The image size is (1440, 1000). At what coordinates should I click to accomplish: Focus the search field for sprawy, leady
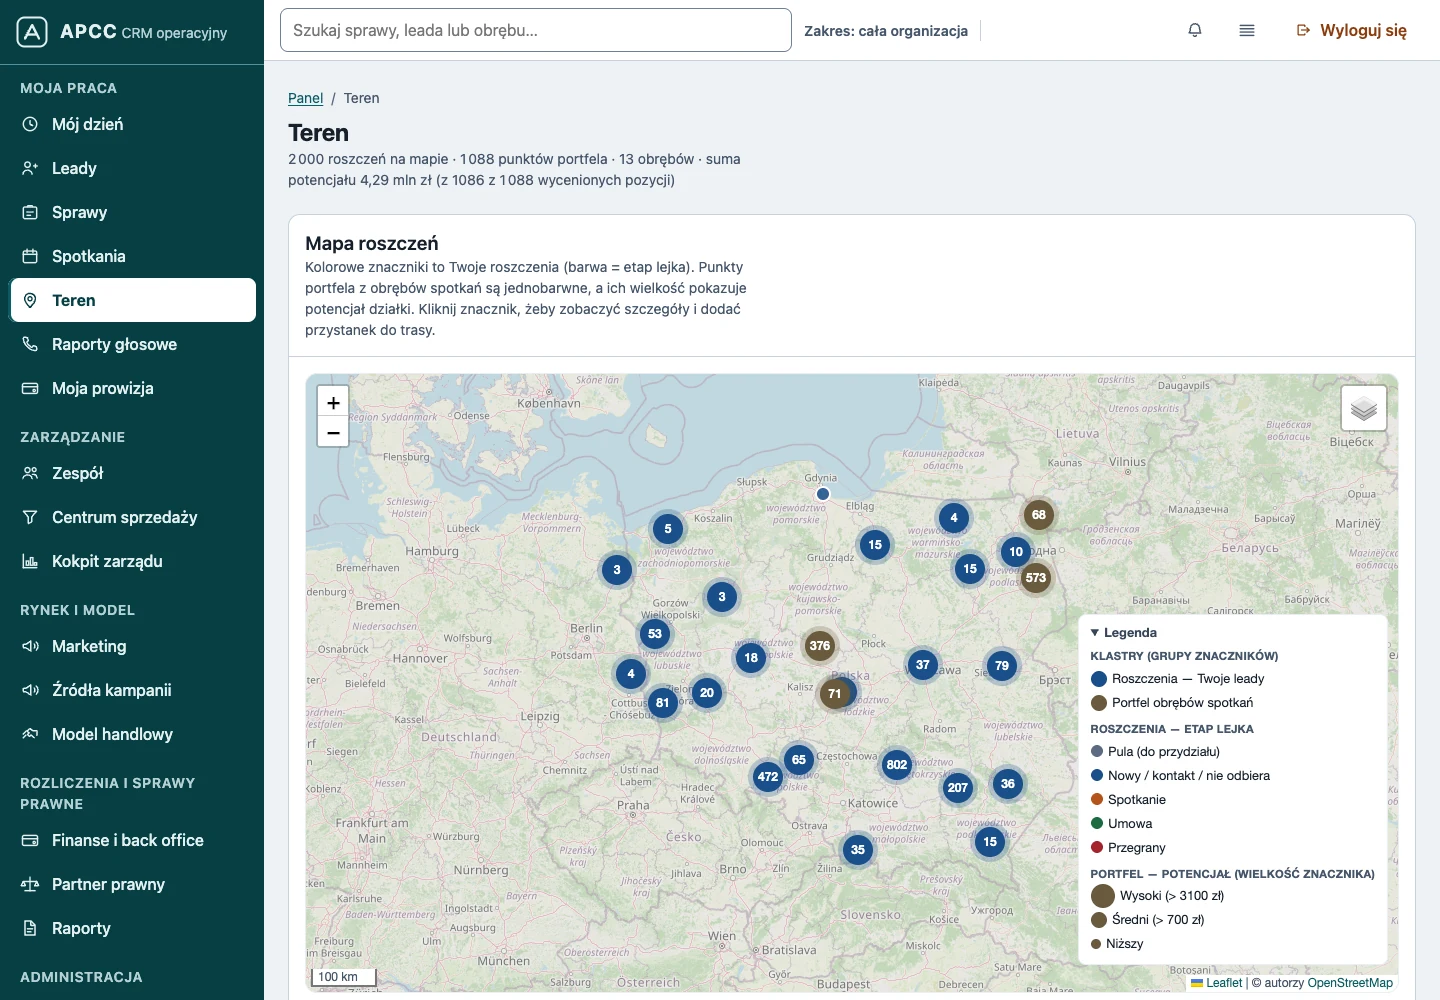tap(536, 30)
